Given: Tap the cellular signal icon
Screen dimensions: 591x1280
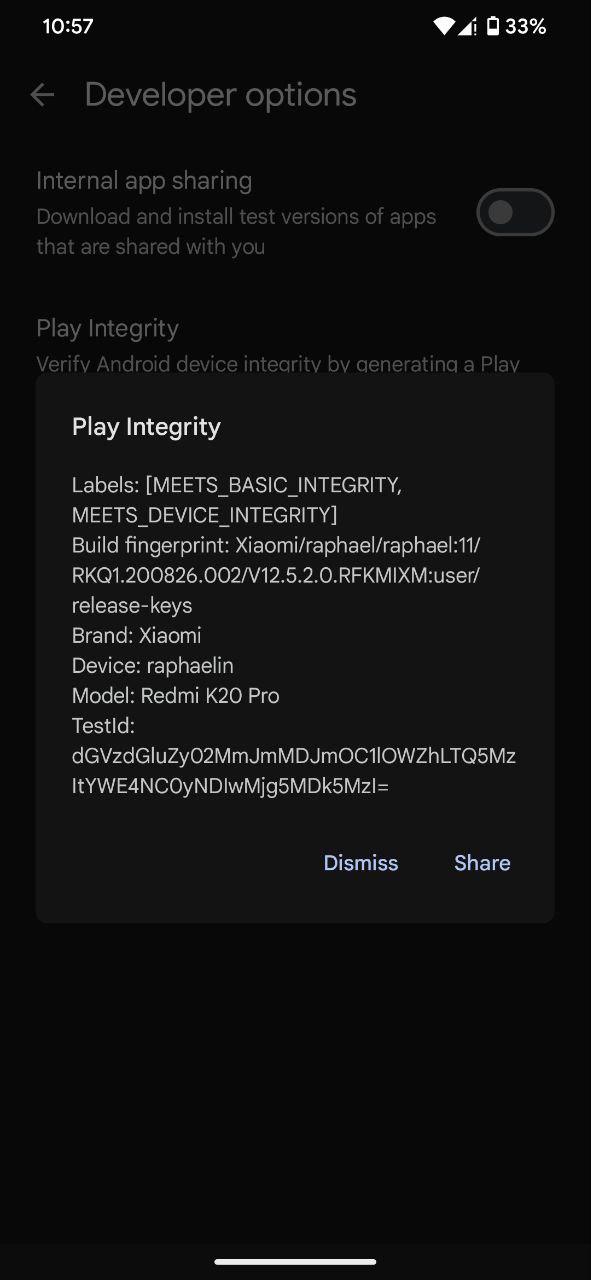Looking at the screenshot, I should 467,27.
